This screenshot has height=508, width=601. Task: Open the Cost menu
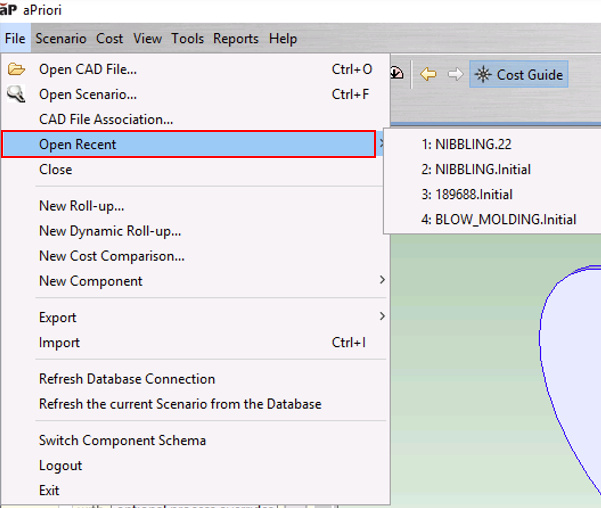point(110,38)
